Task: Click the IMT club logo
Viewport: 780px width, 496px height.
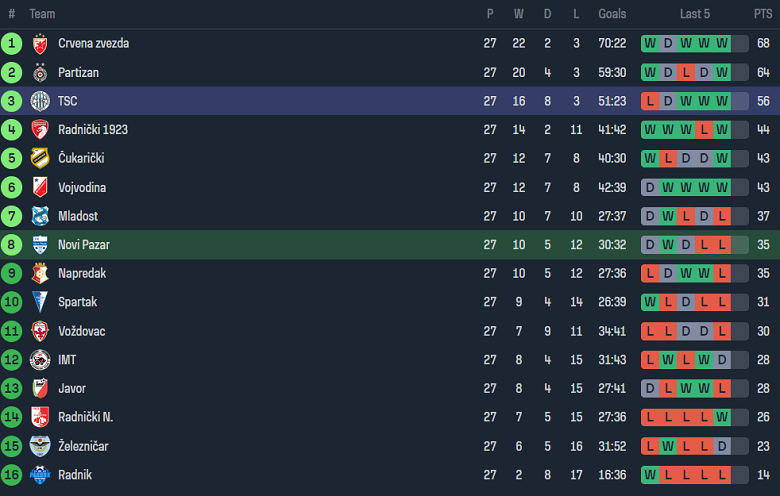Action: pyautogui.click(x=40, y=360)
